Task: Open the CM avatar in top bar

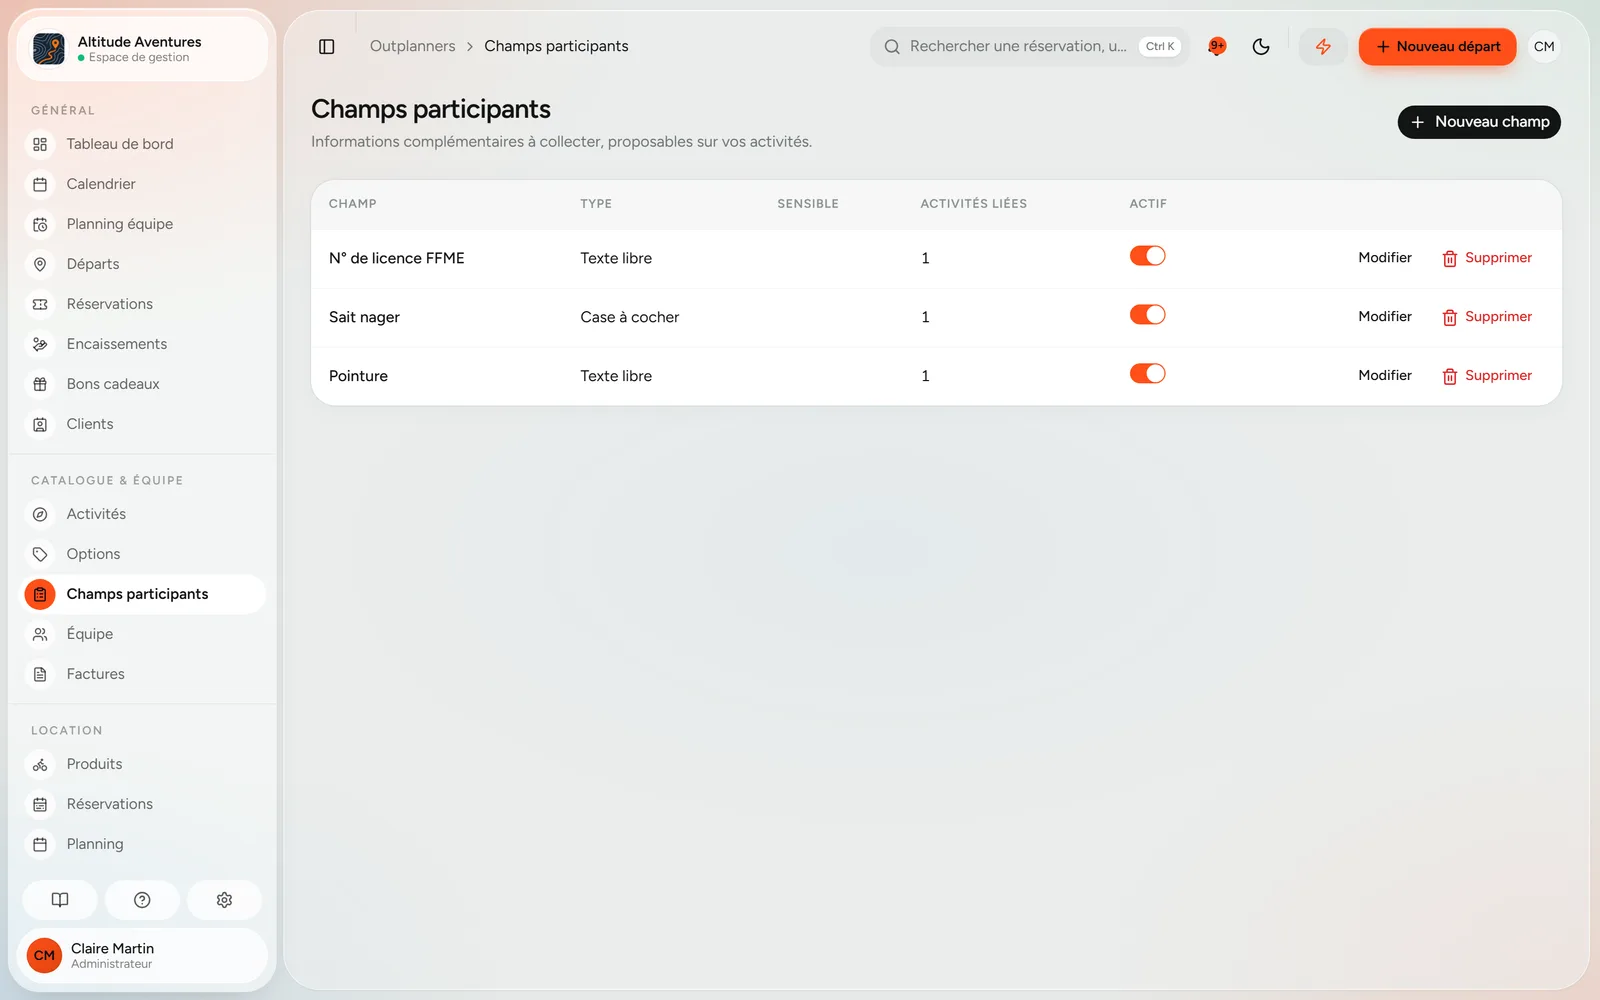Action: (x=1544, y=47)
